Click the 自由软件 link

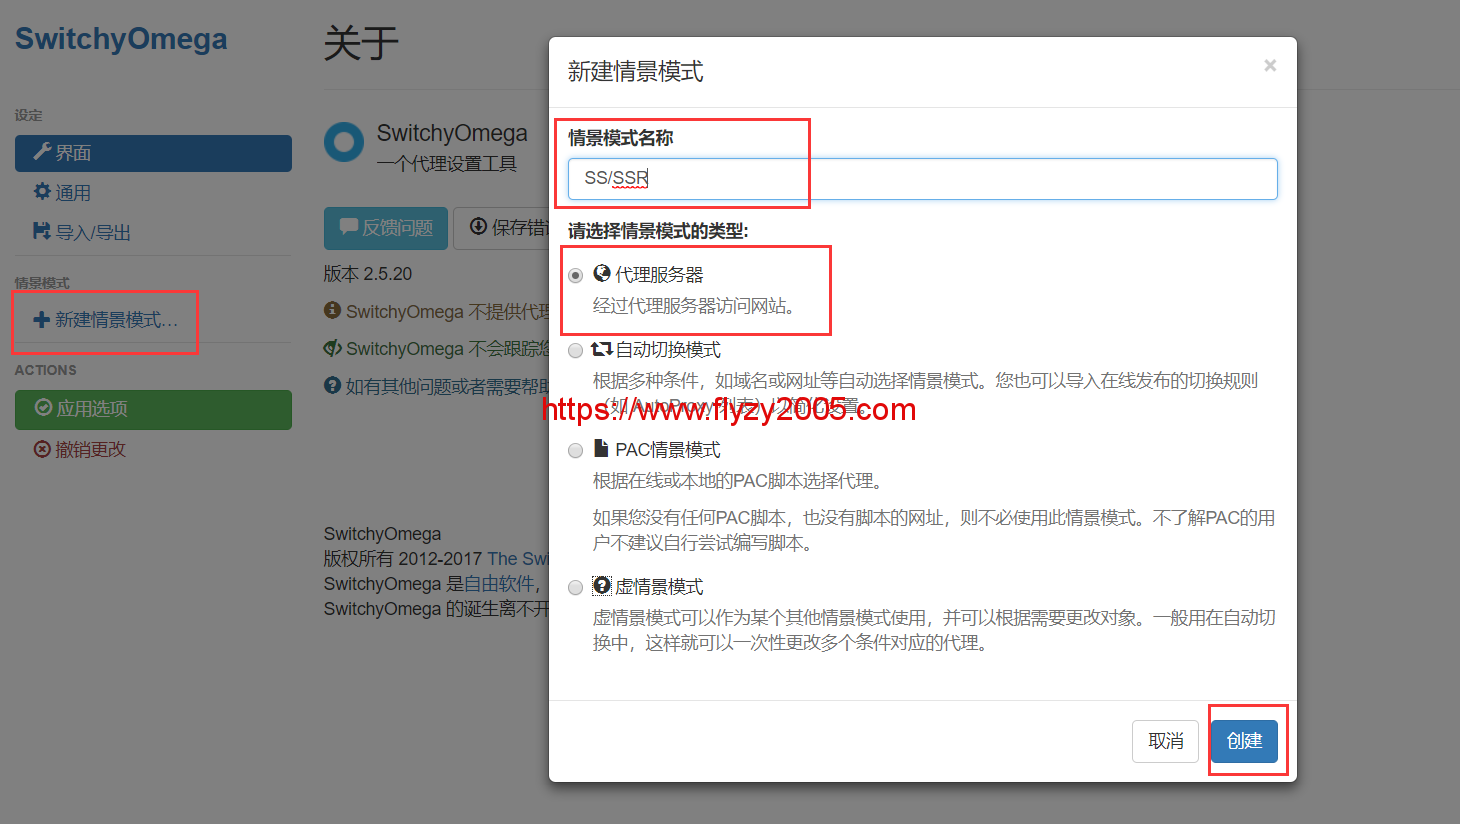500,584
